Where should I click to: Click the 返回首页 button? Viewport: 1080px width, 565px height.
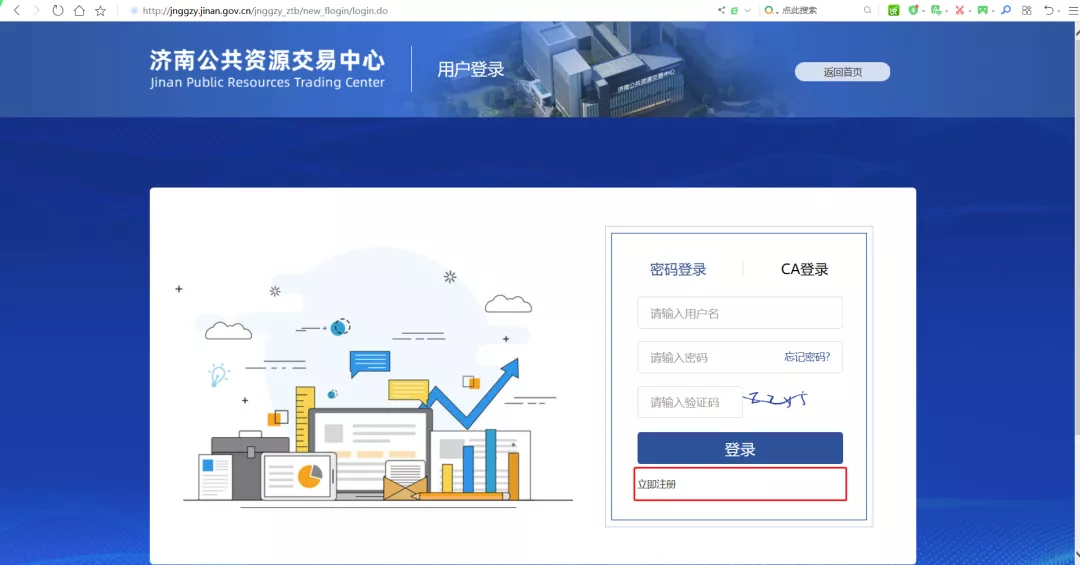(x=842, y=72)
